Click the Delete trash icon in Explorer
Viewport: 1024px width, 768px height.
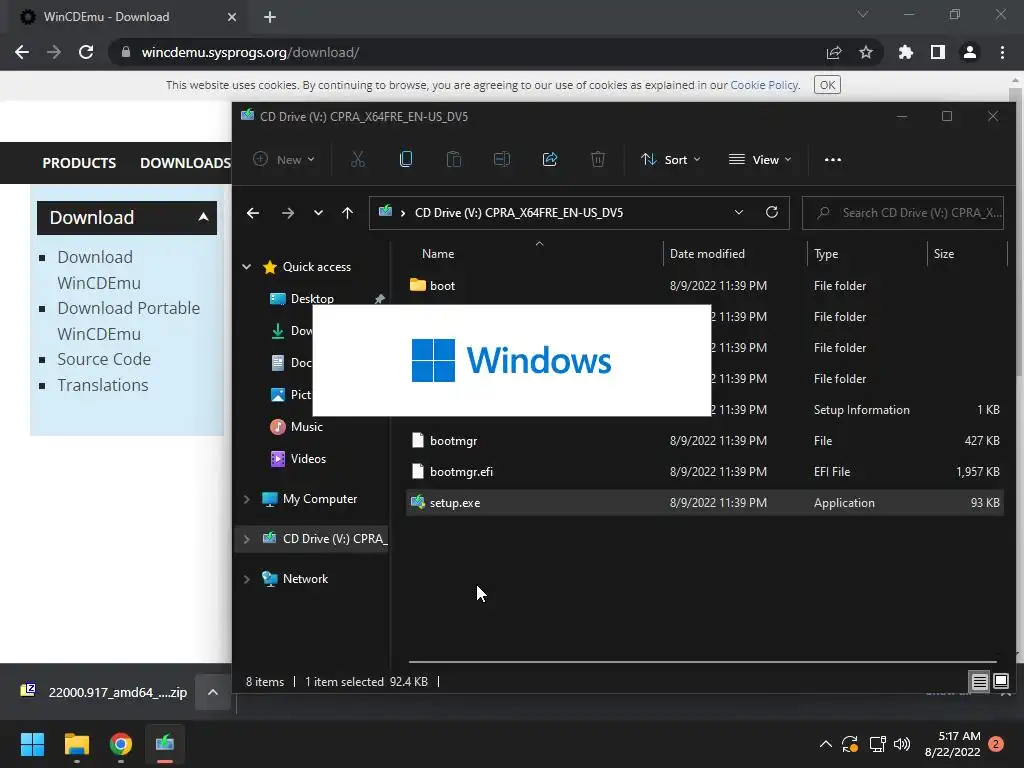[x=598, y=159]
